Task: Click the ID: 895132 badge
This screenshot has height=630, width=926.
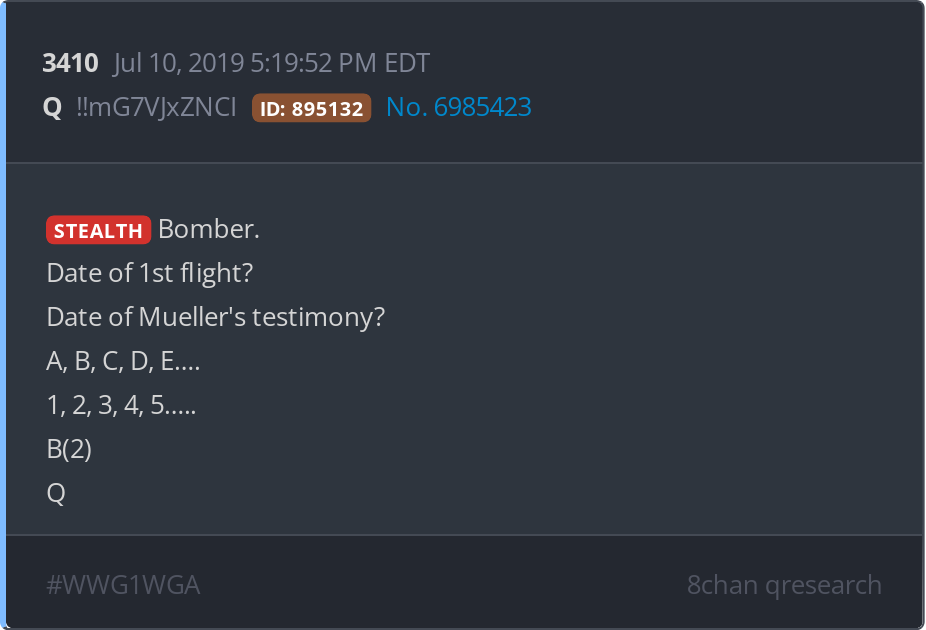Action: coord(311,108)
